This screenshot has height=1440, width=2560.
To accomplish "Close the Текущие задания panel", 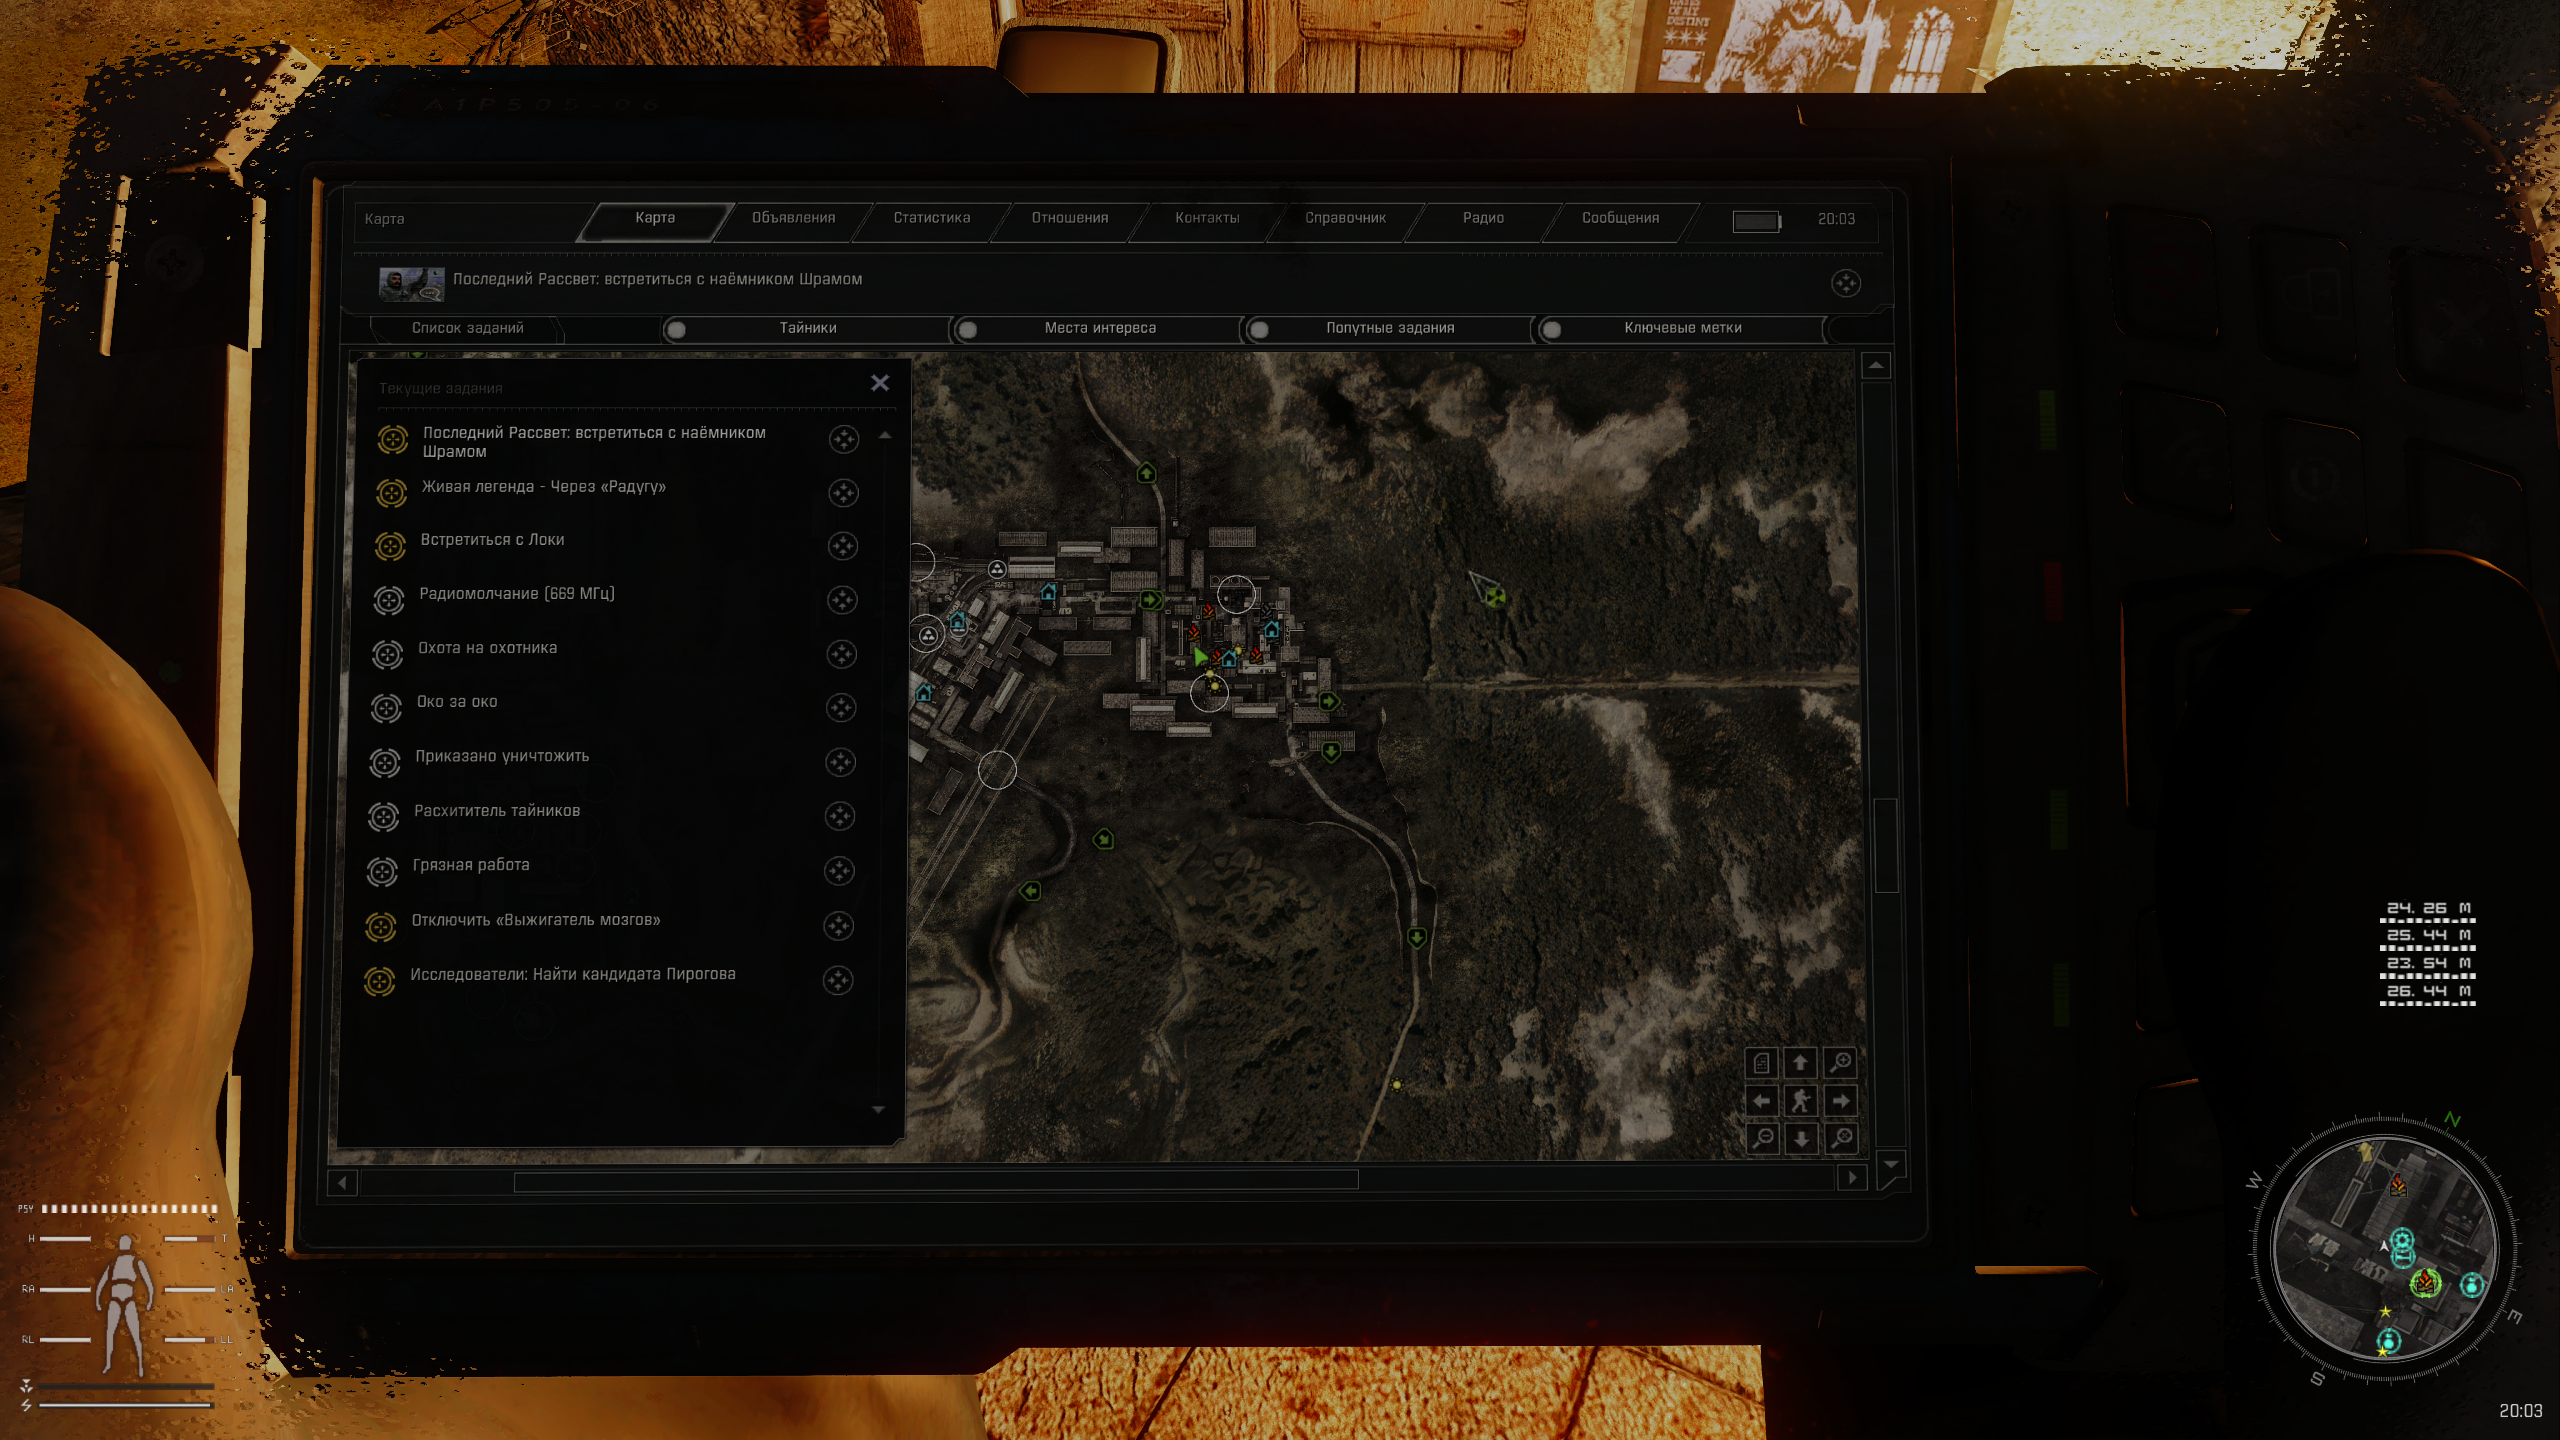I will tap(880, 383).
